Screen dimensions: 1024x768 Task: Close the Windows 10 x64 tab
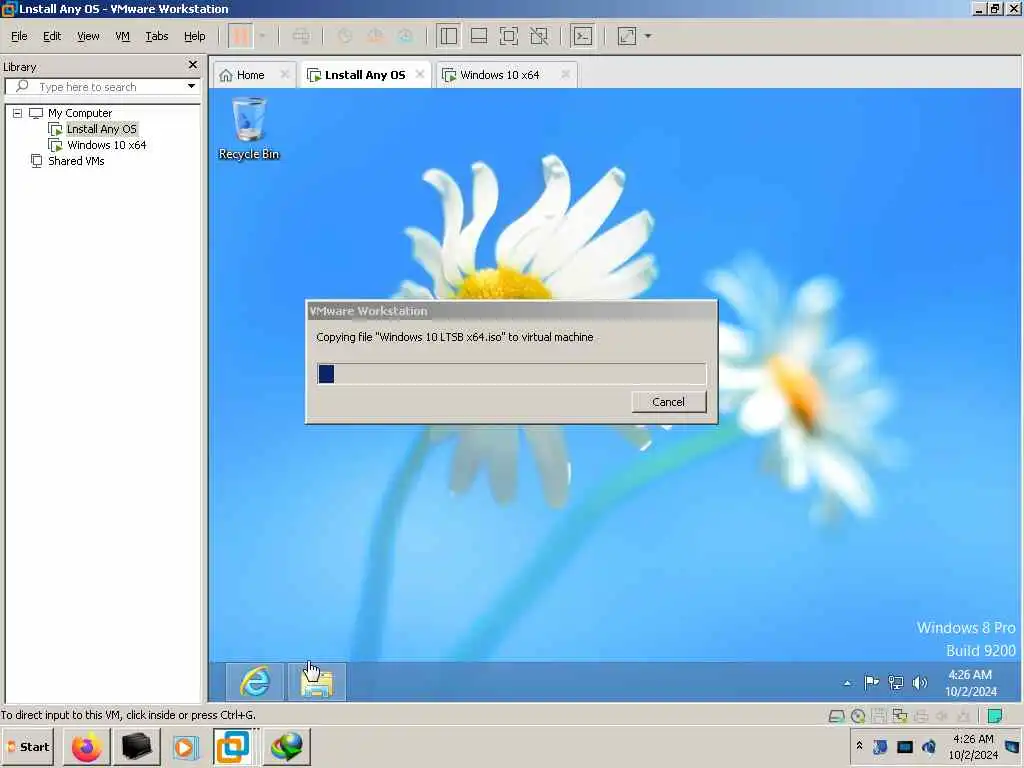coord(566,74)
